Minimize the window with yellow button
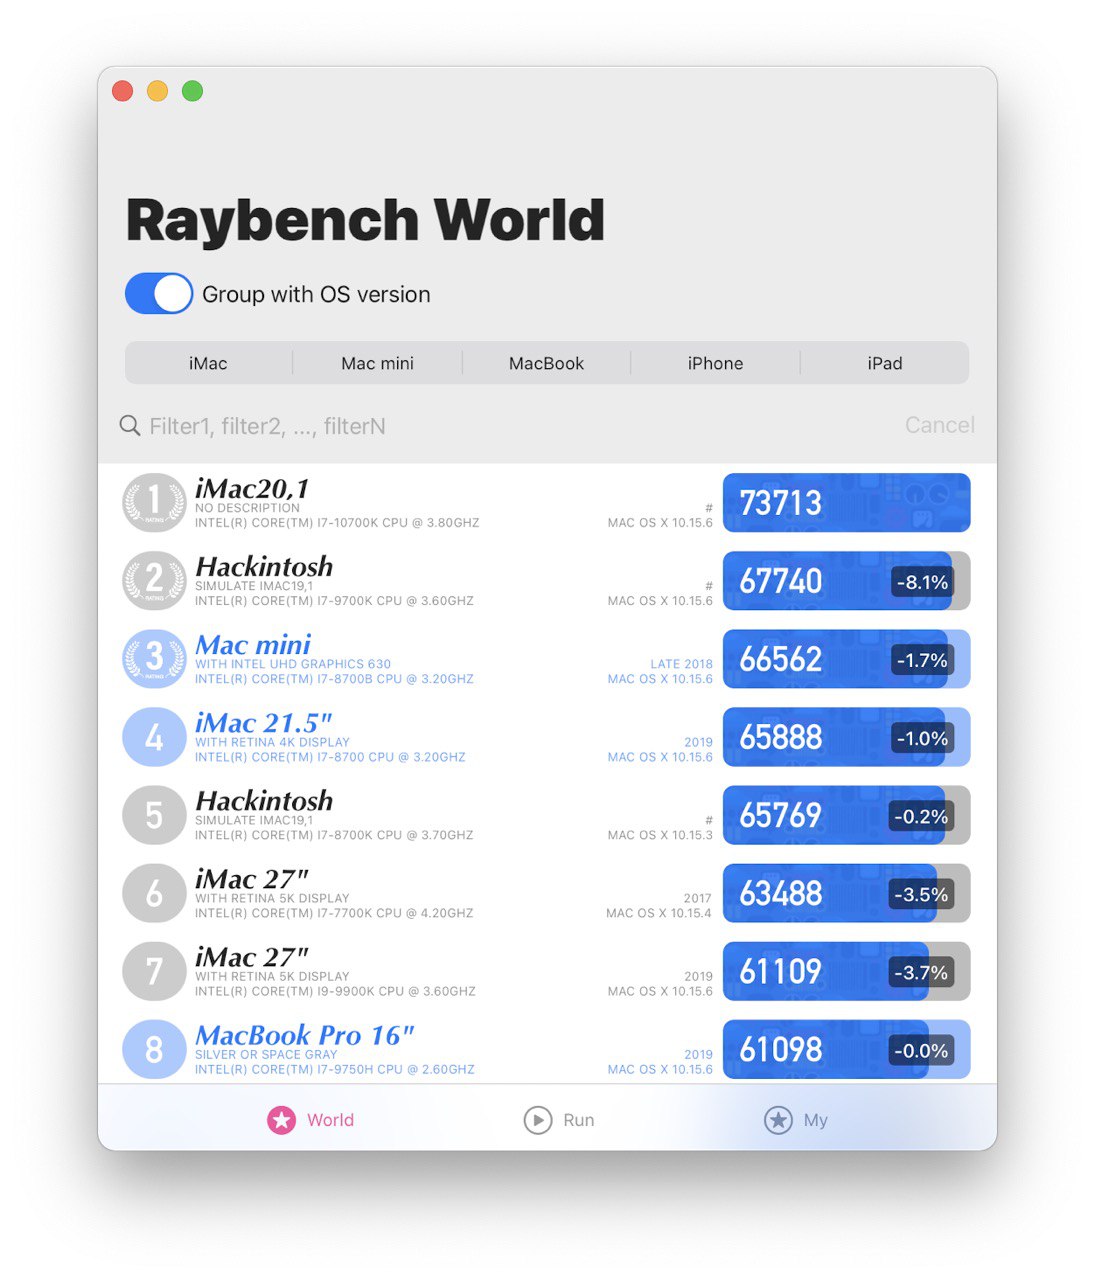Screen dimensions: 1095x1280 point(157,91)
